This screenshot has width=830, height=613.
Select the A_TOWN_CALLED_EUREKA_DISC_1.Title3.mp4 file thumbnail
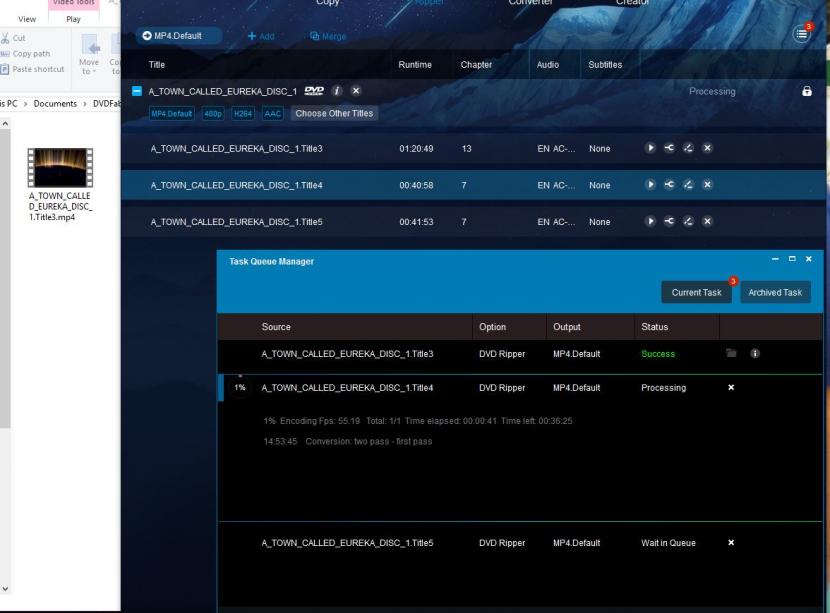(x=60, y=167)
